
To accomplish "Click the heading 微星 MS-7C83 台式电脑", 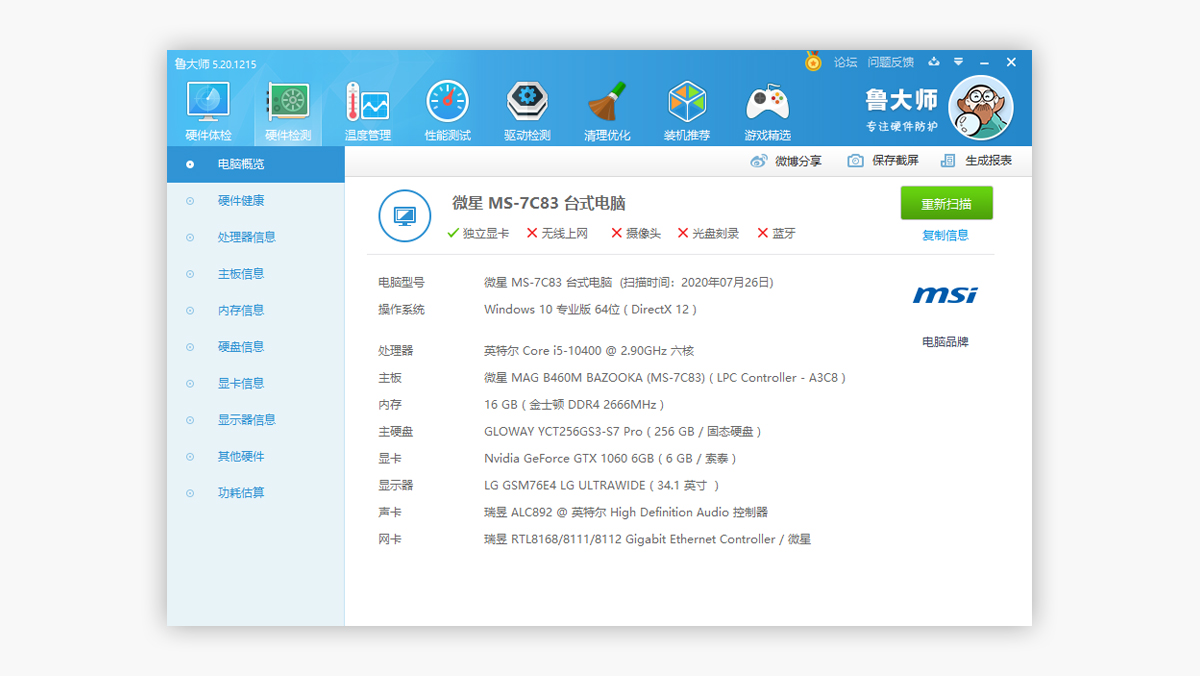I will (x=539, y=203).
